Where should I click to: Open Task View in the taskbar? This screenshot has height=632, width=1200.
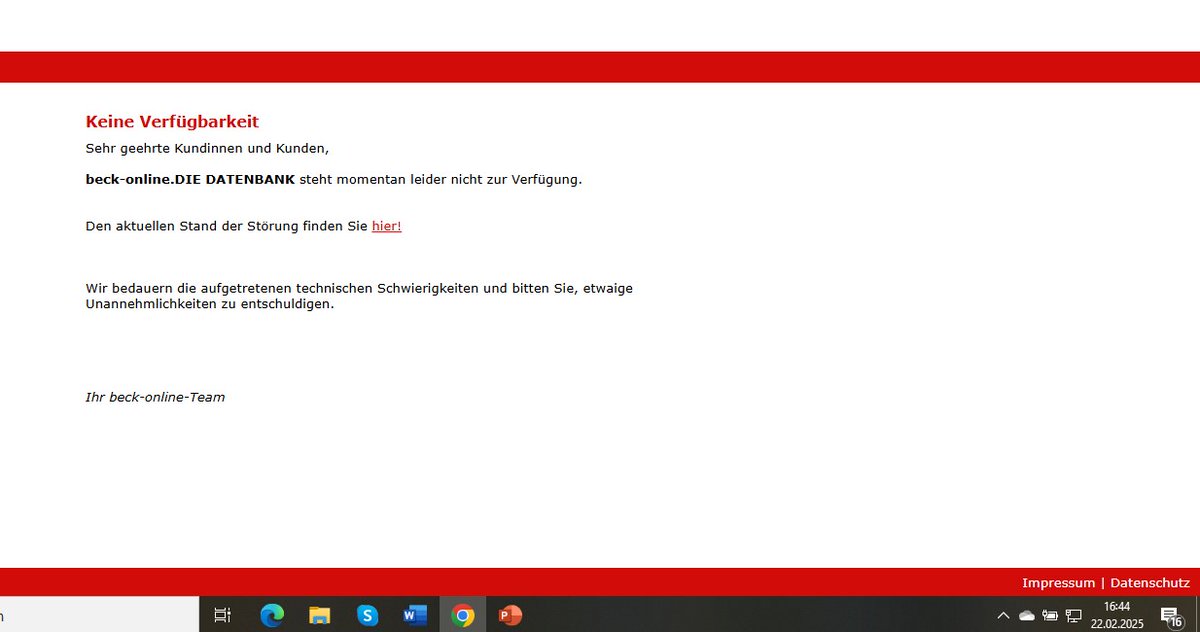[223, 615]
